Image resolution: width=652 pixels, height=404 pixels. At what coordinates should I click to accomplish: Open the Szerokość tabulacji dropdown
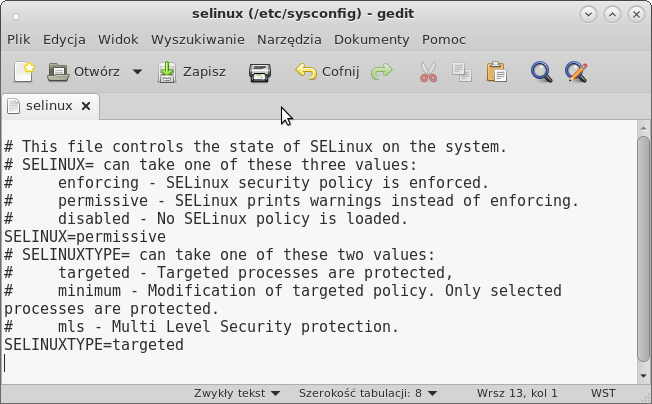(368, 393)
